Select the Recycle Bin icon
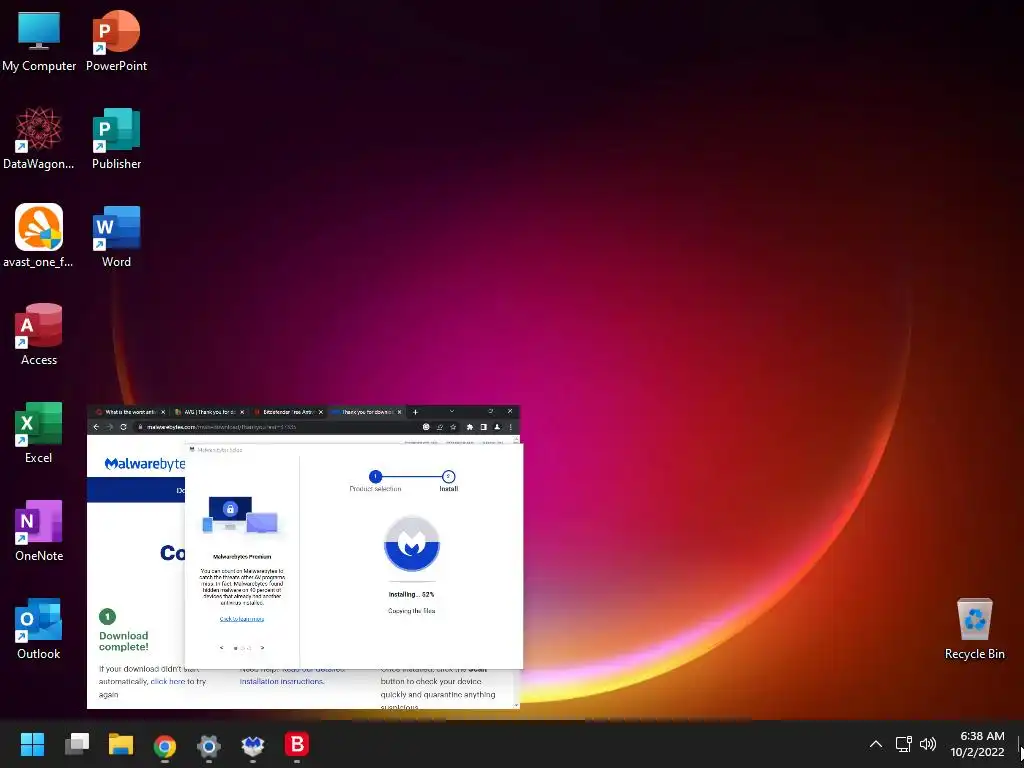 tap(974, 628)
